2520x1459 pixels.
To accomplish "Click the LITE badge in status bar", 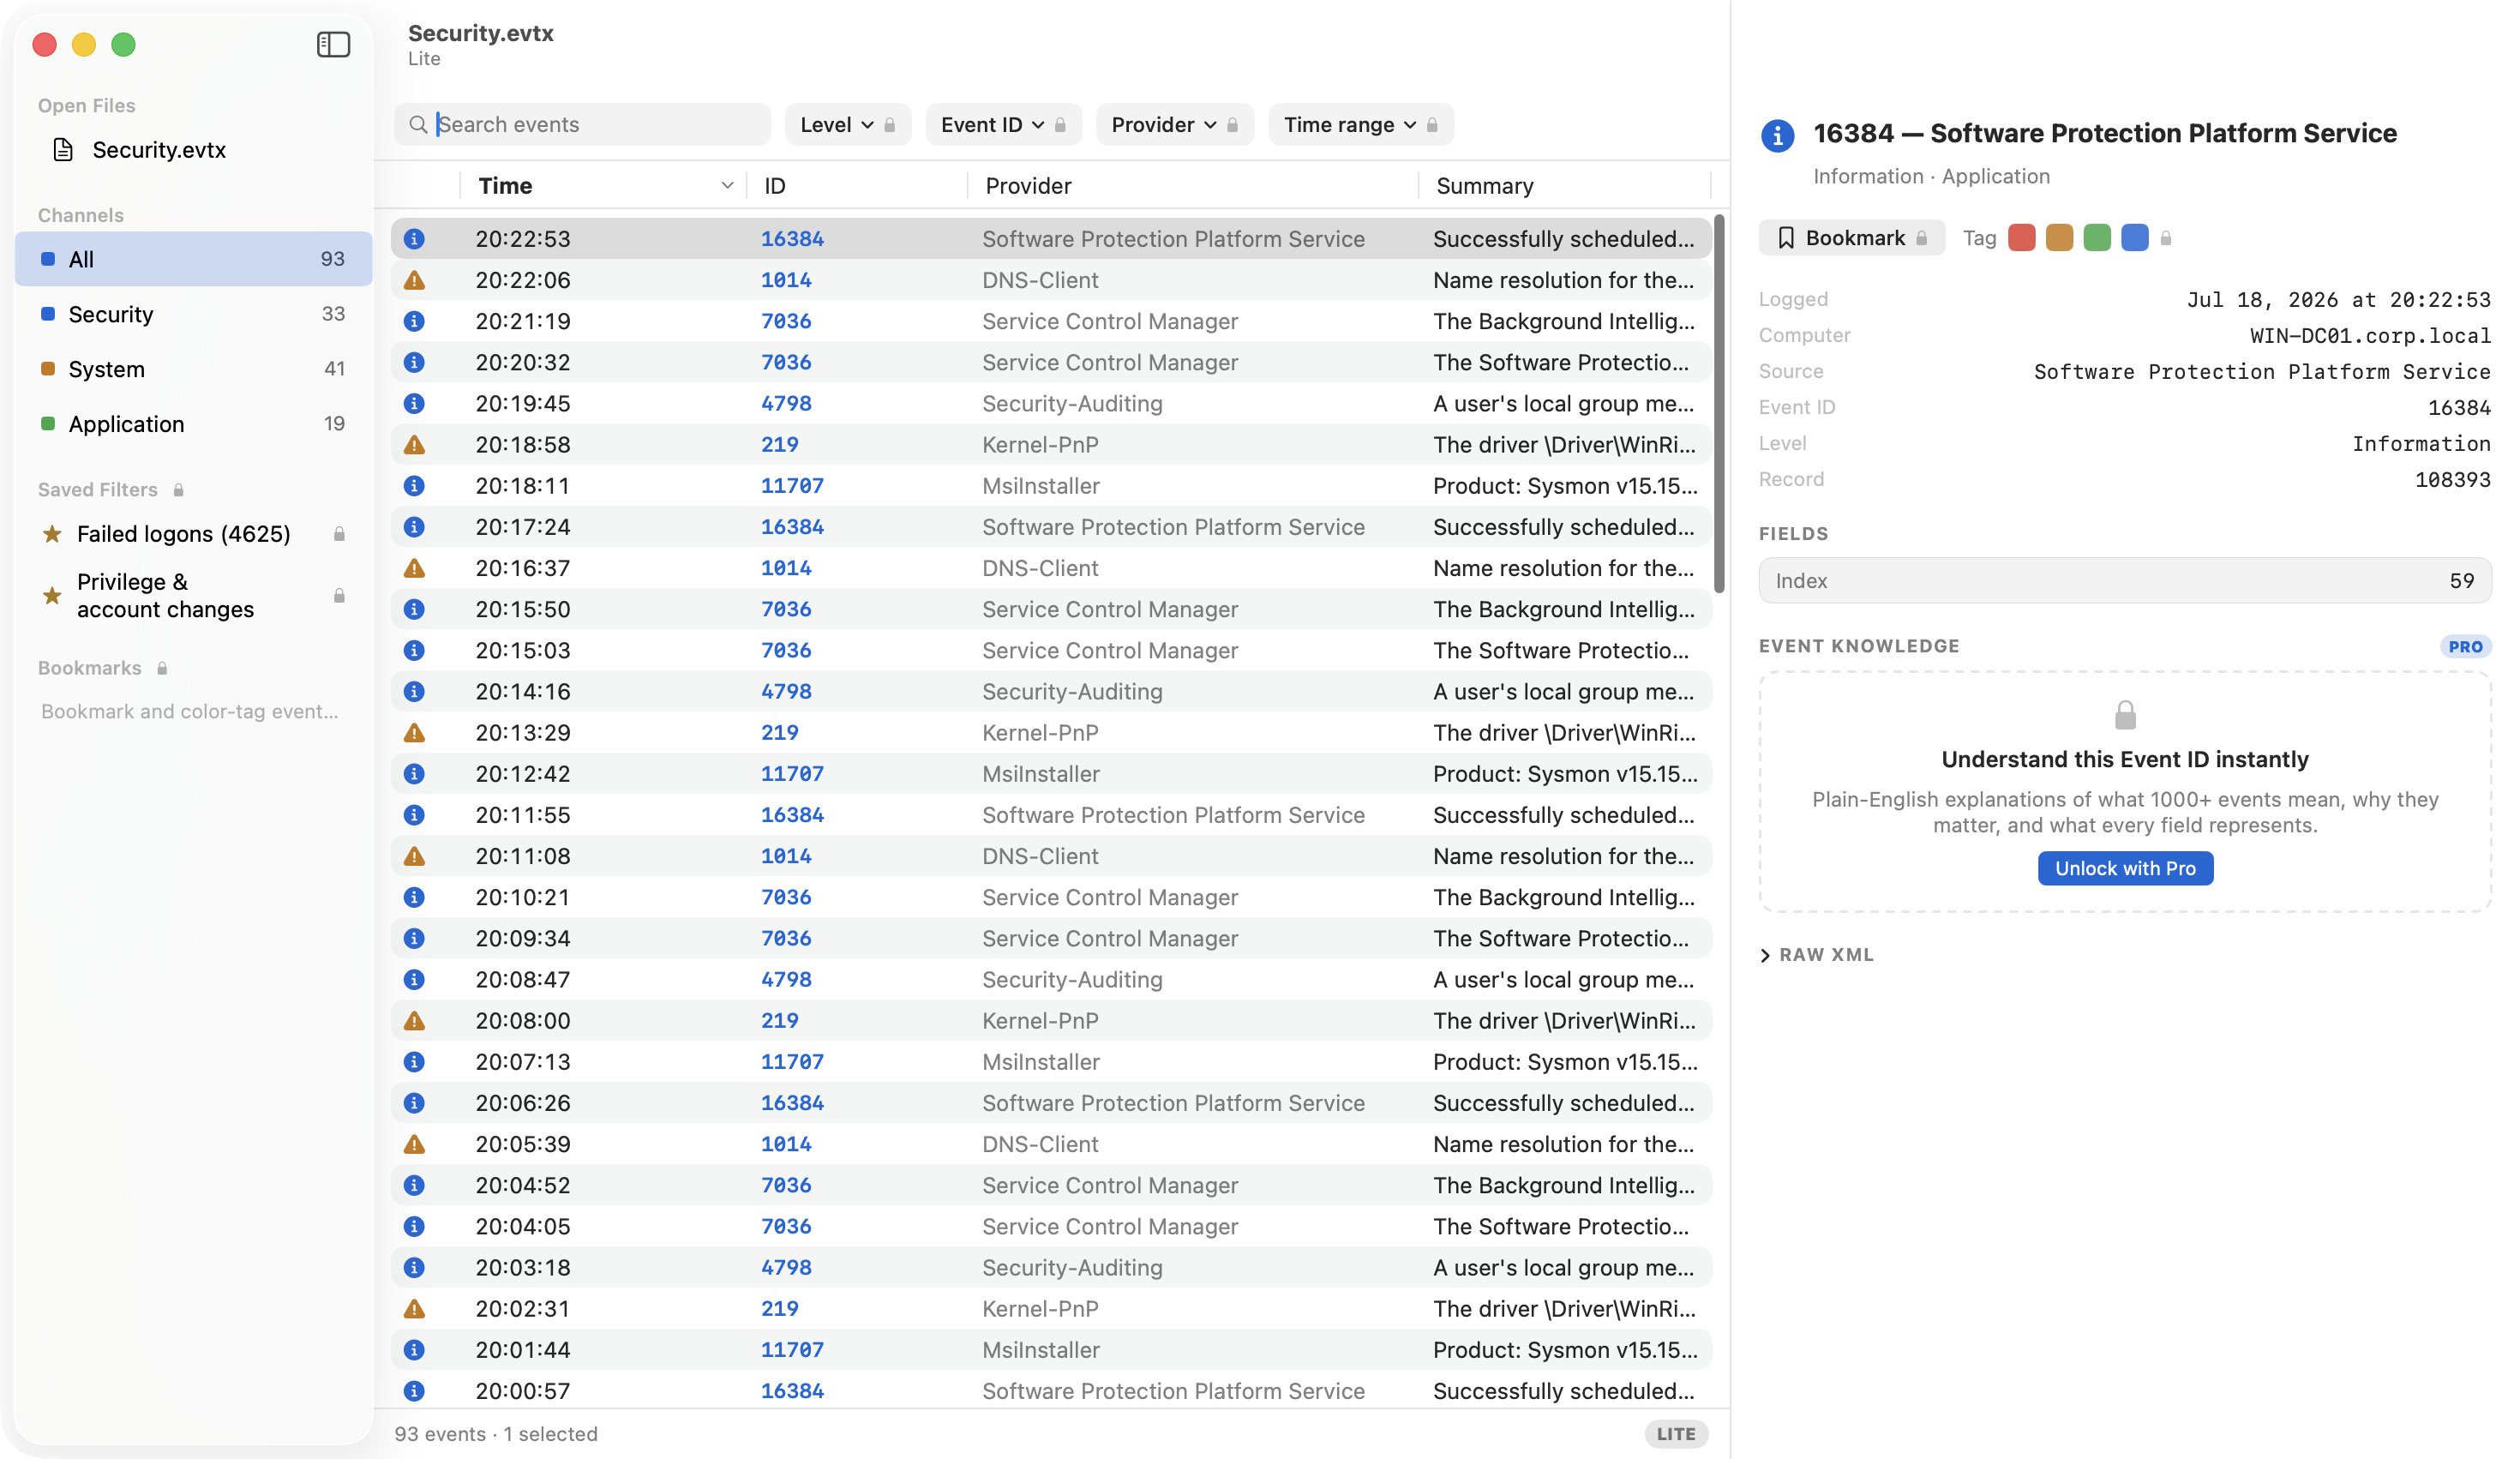I will 1675,1434.
